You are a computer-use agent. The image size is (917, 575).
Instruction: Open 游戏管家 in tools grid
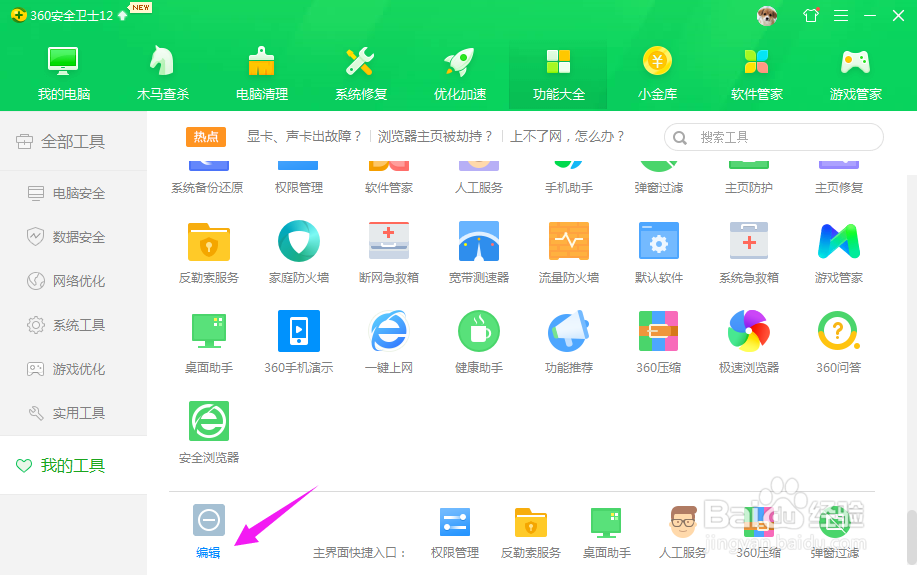click(839, 253)
